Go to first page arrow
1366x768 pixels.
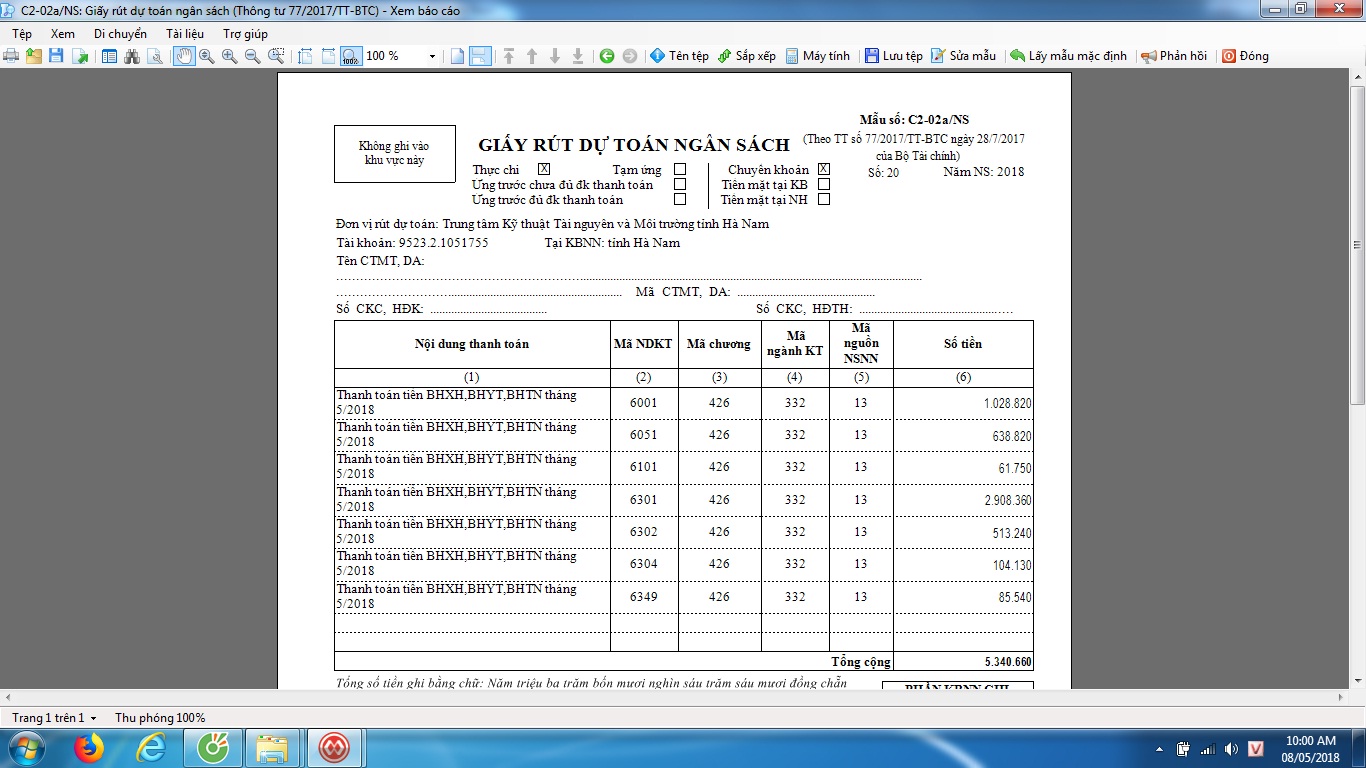click(509, 56)
